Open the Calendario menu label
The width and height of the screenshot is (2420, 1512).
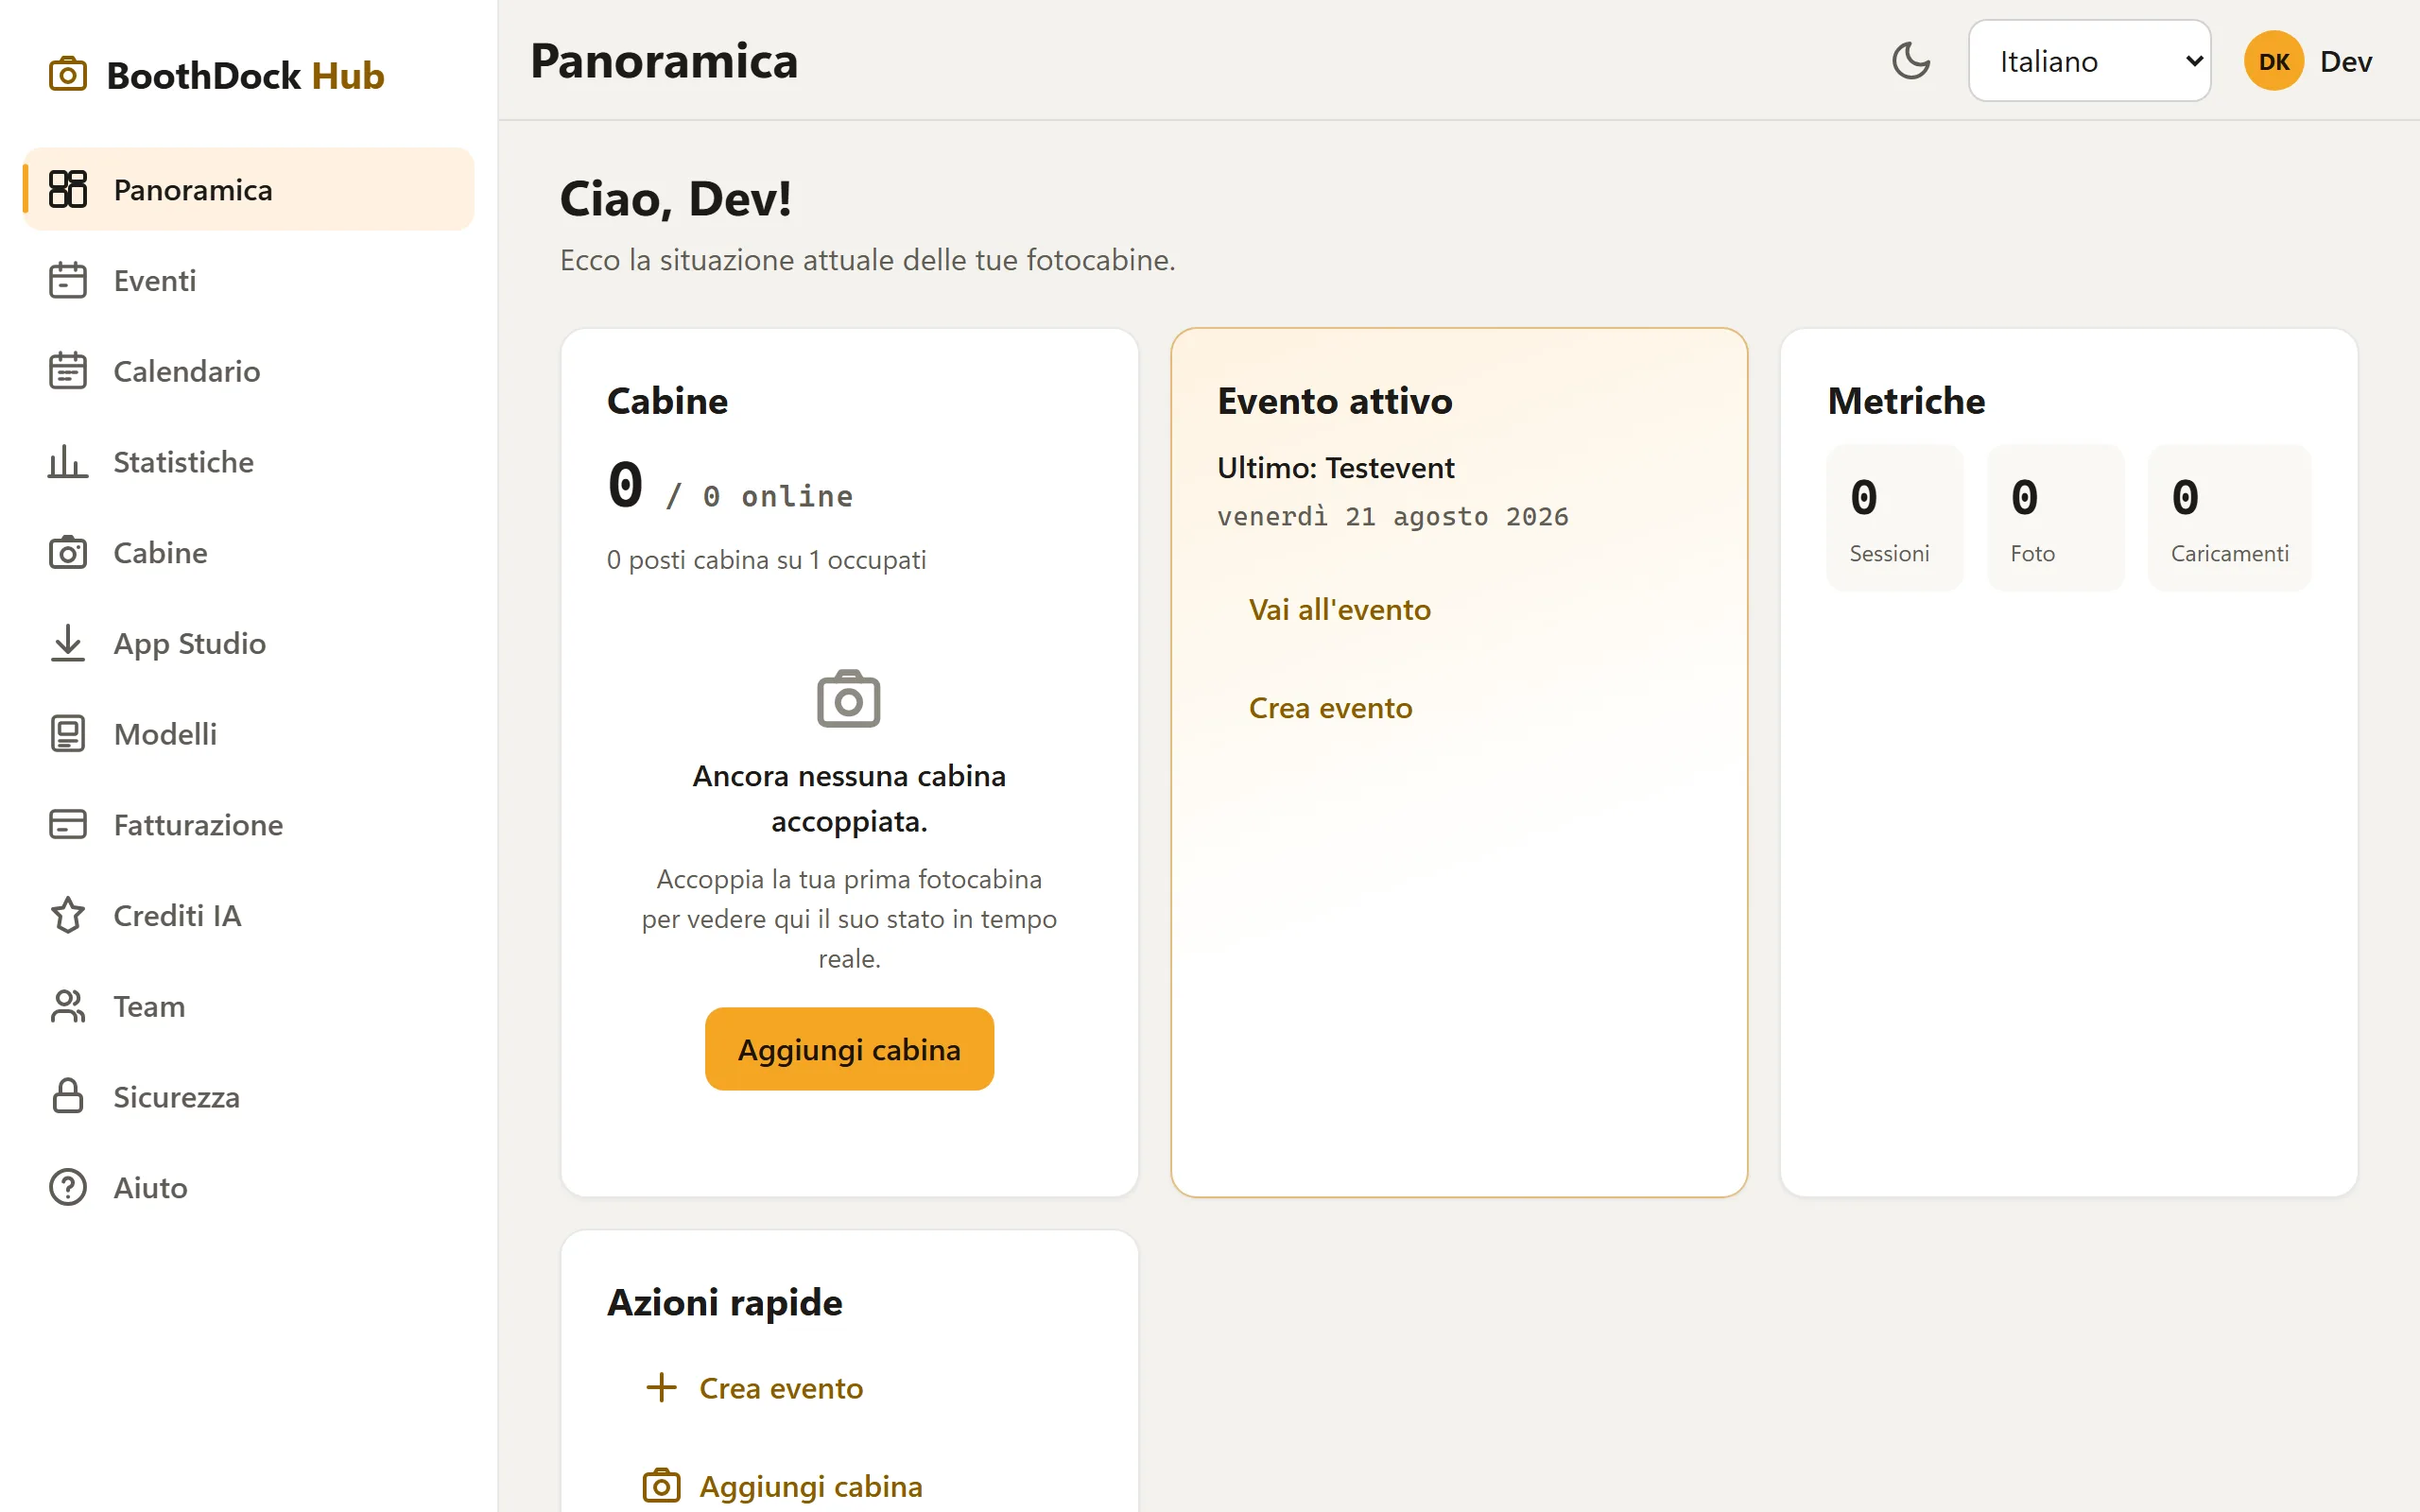(187, 371)
